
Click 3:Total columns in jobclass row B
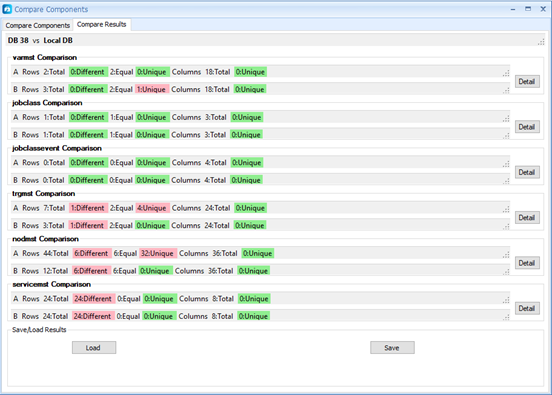pyautogui.click(x=215, y=135)
